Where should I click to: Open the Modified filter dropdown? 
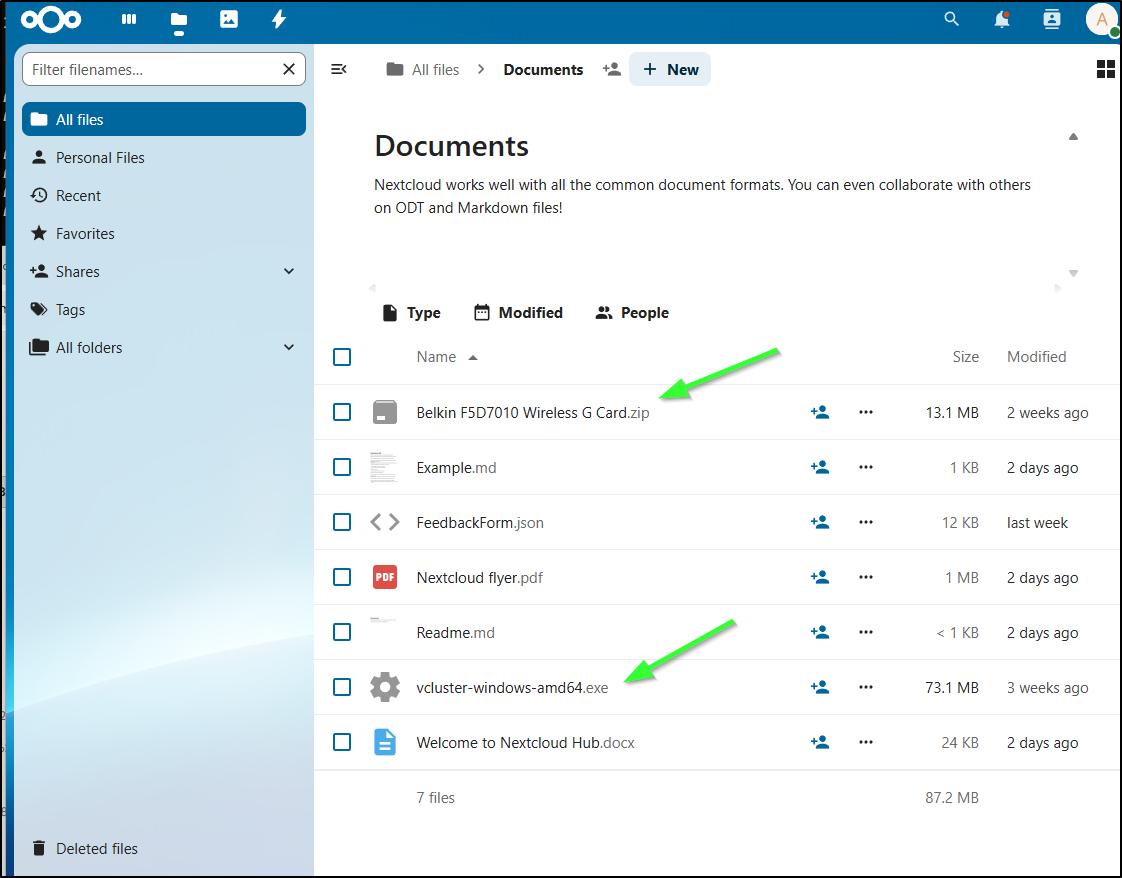coord(518,313)
